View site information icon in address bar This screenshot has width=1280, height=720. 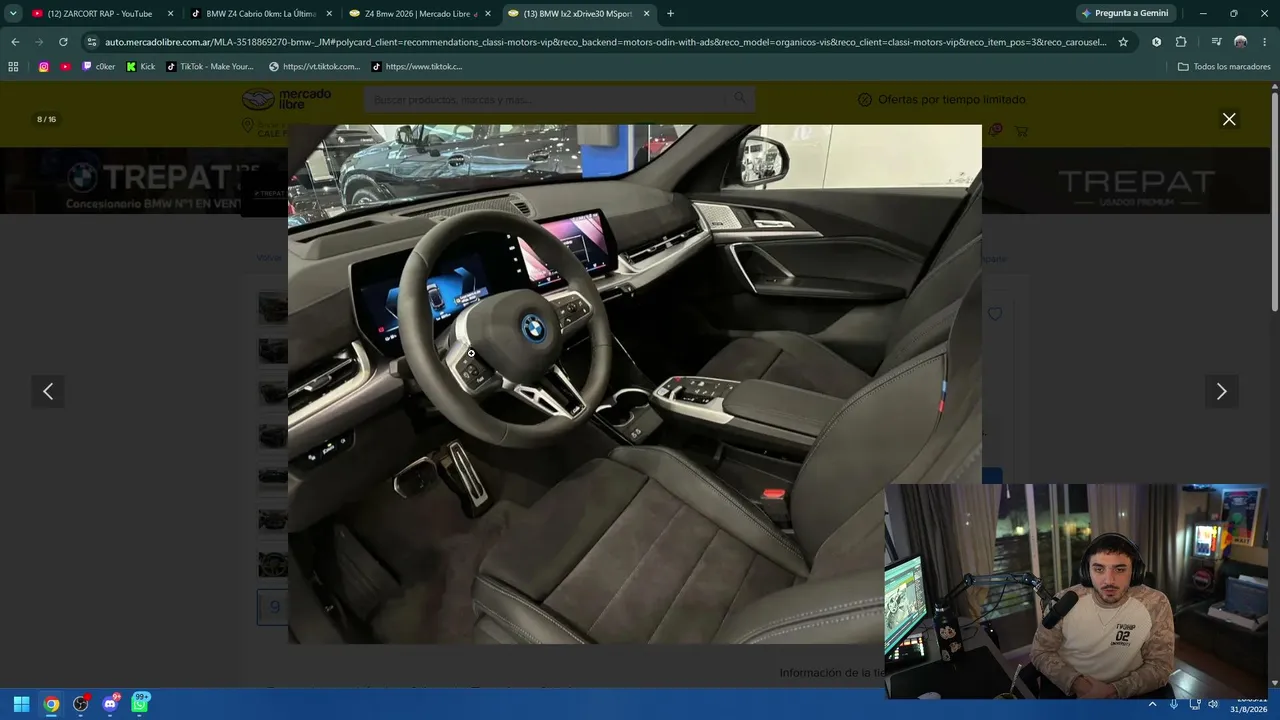[x=92, y=42]
